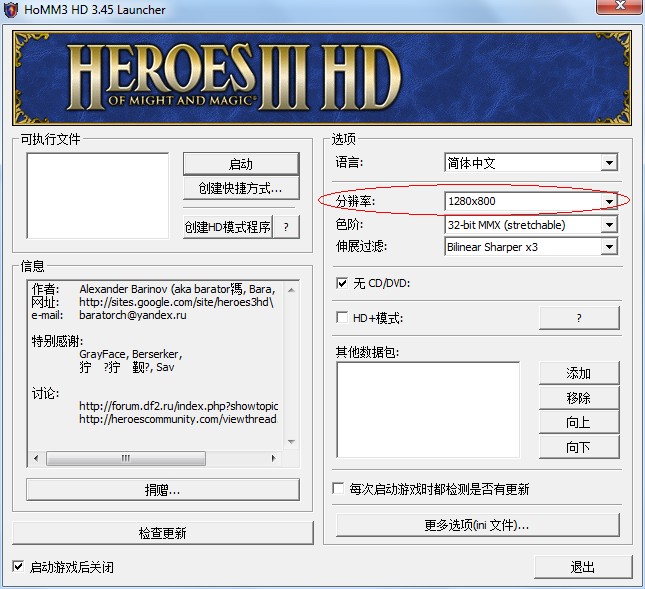Click the 添加 button

point(579,373)
